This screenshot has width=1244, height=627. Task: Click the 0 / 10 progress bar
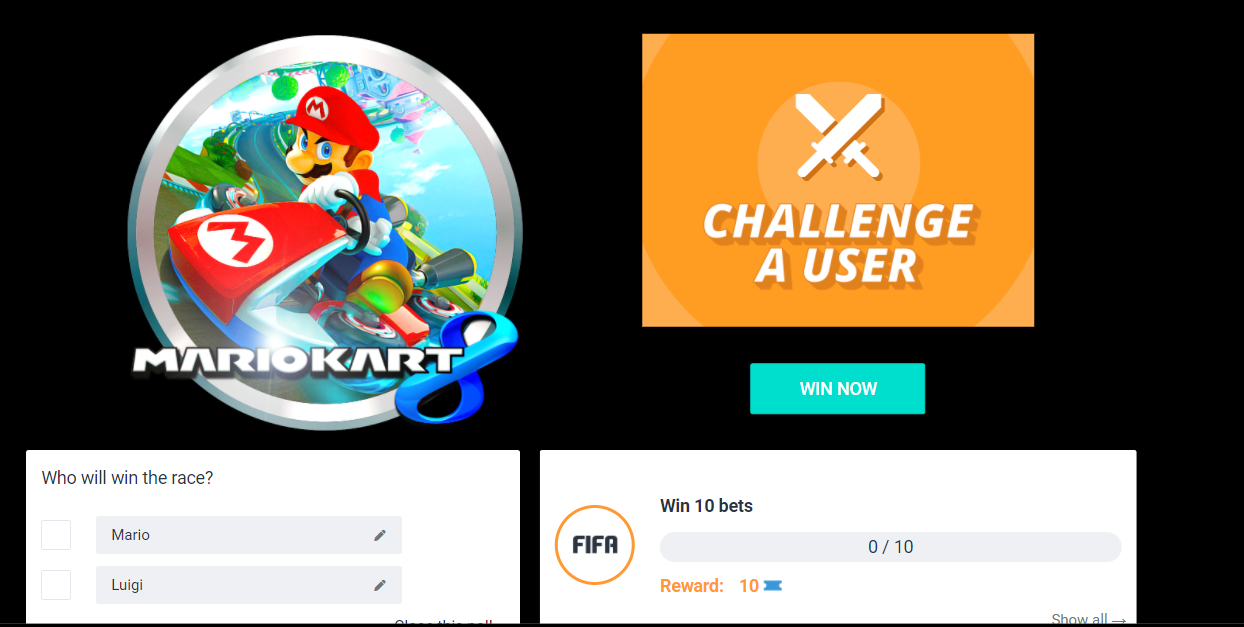891,547
